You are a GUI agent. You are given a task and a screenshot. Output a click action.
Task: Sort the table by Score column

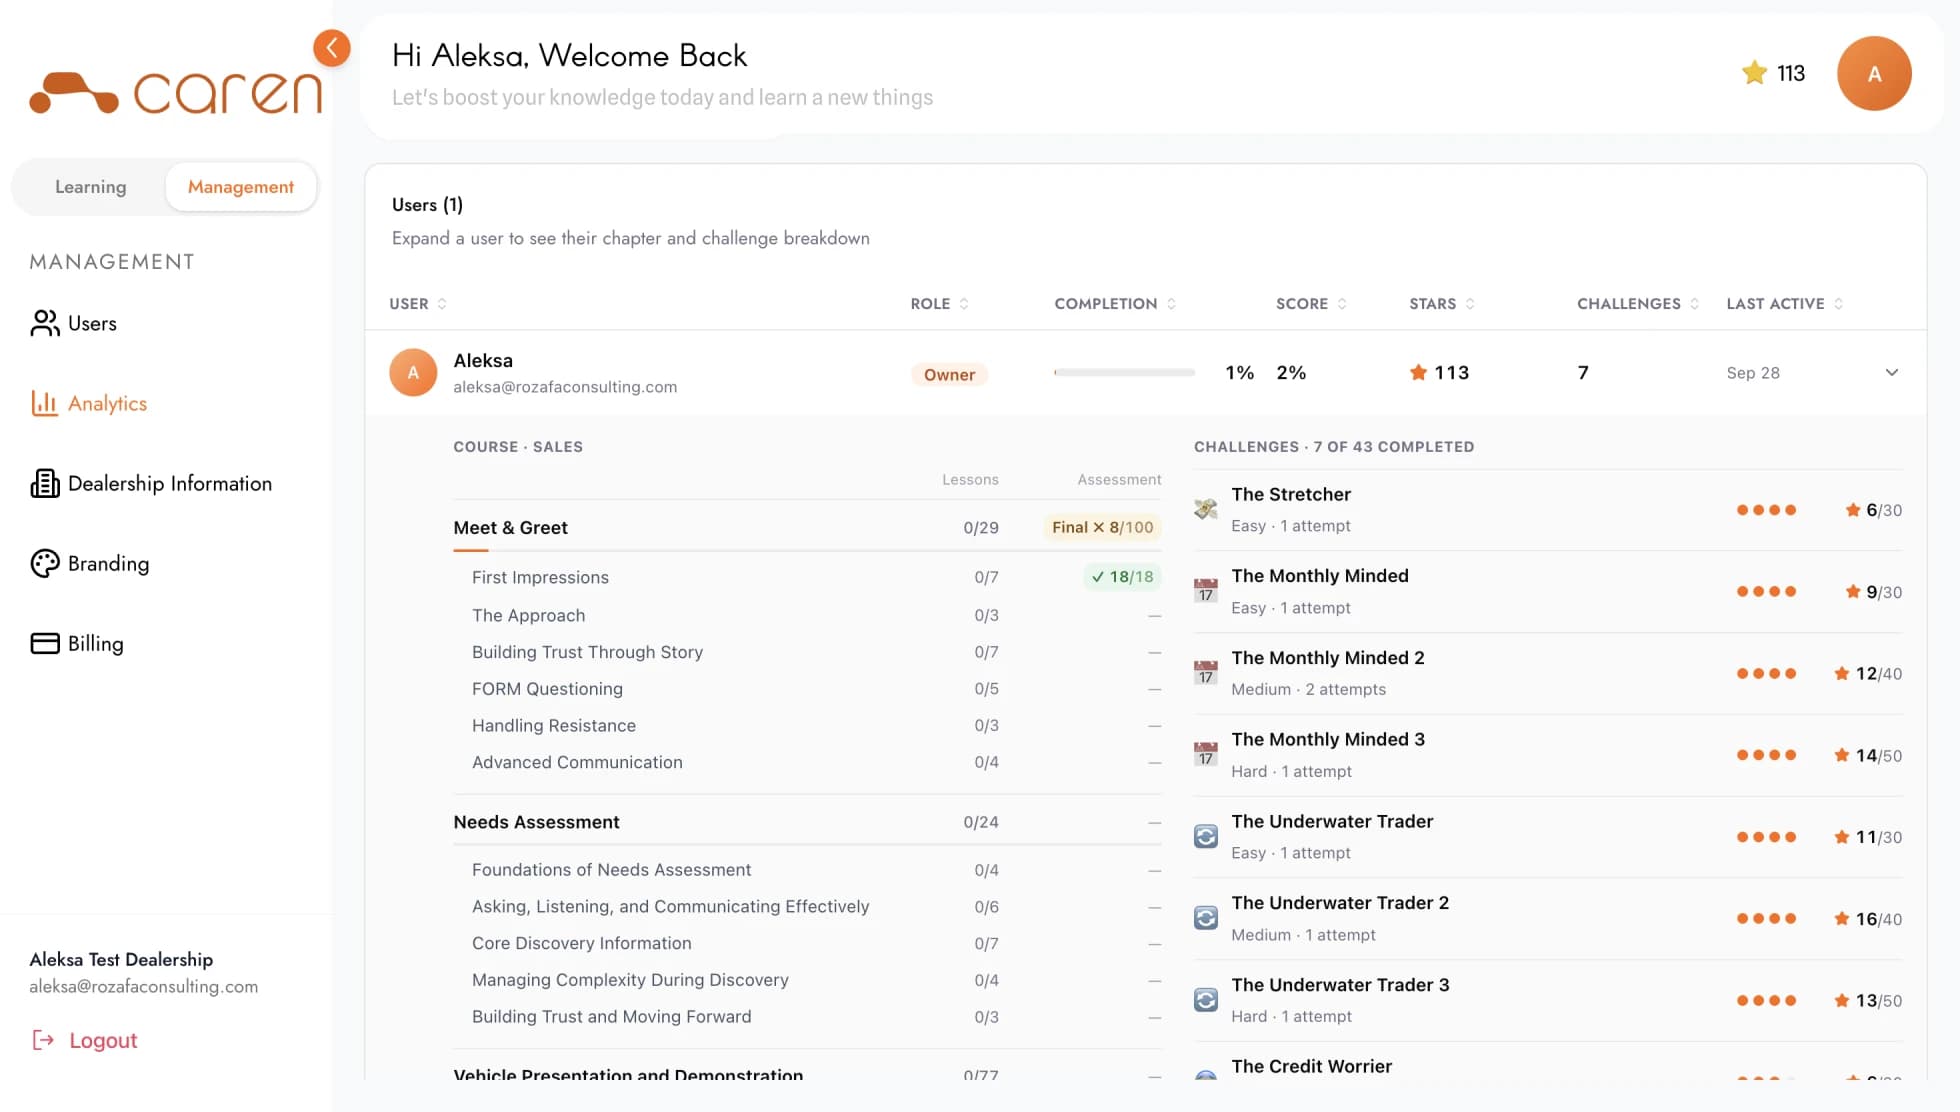pyautogui.click(x=1311, y=303)
